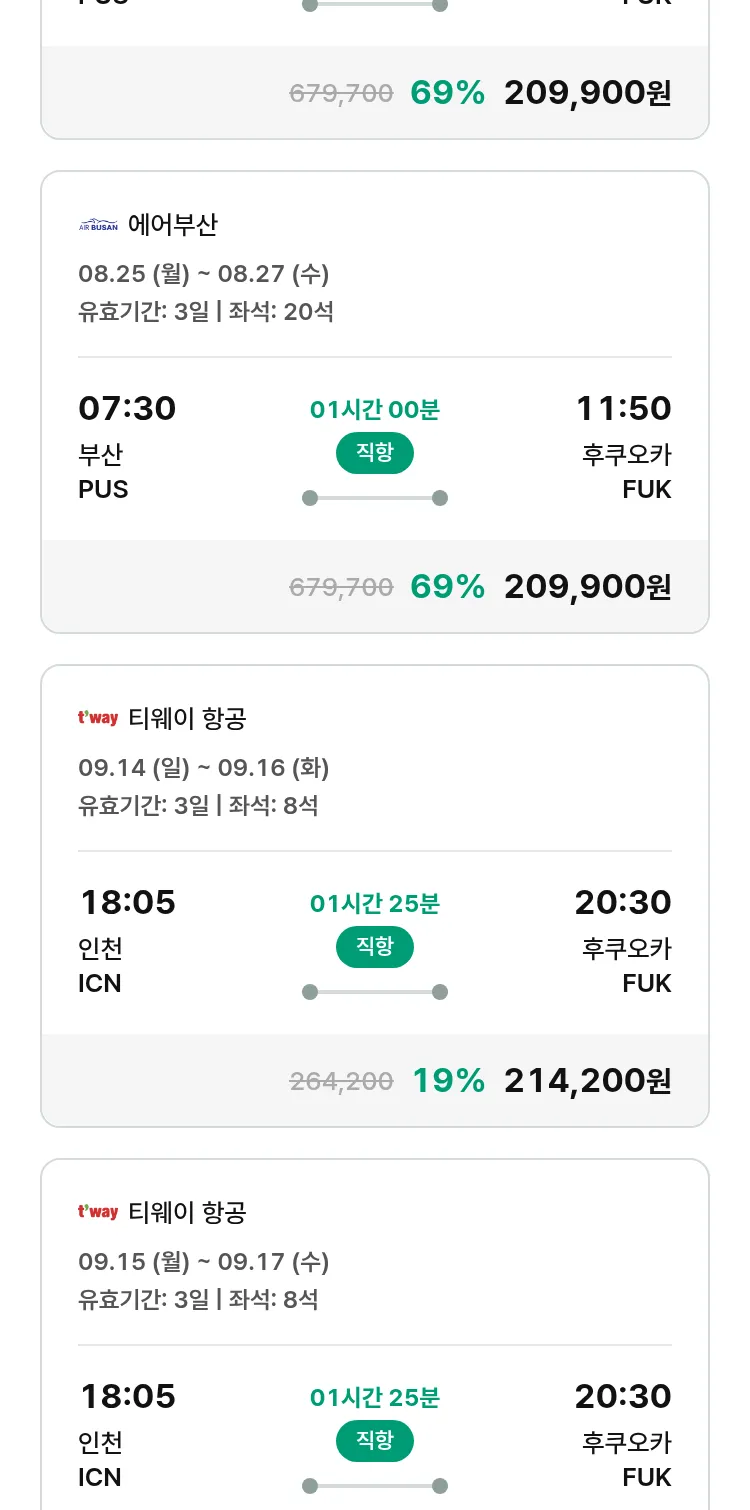The width and height of the screenshot is (750, 1510).
Task: Click the route line on the 09.14 t'way flight
Action: click(375, 992)
